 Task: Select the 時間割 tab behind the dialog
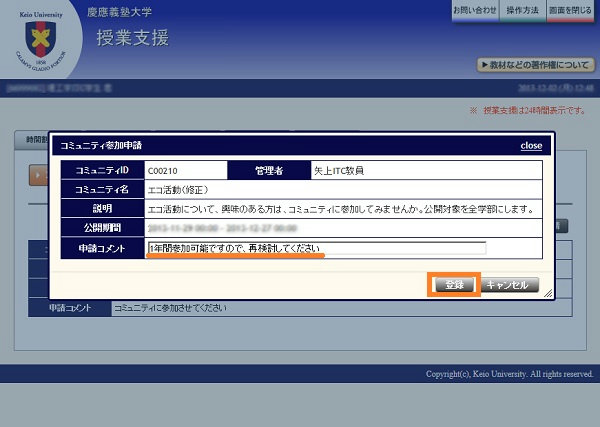(x=32, y=139)
